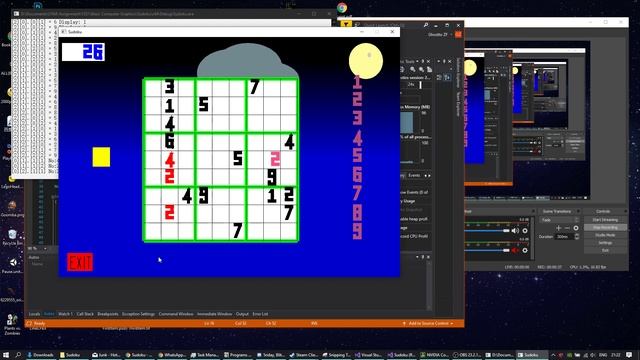Open the Fade scene transition dropdown in OBS
640x360 pixels.
pyautogui.click(x=559, y=220)
